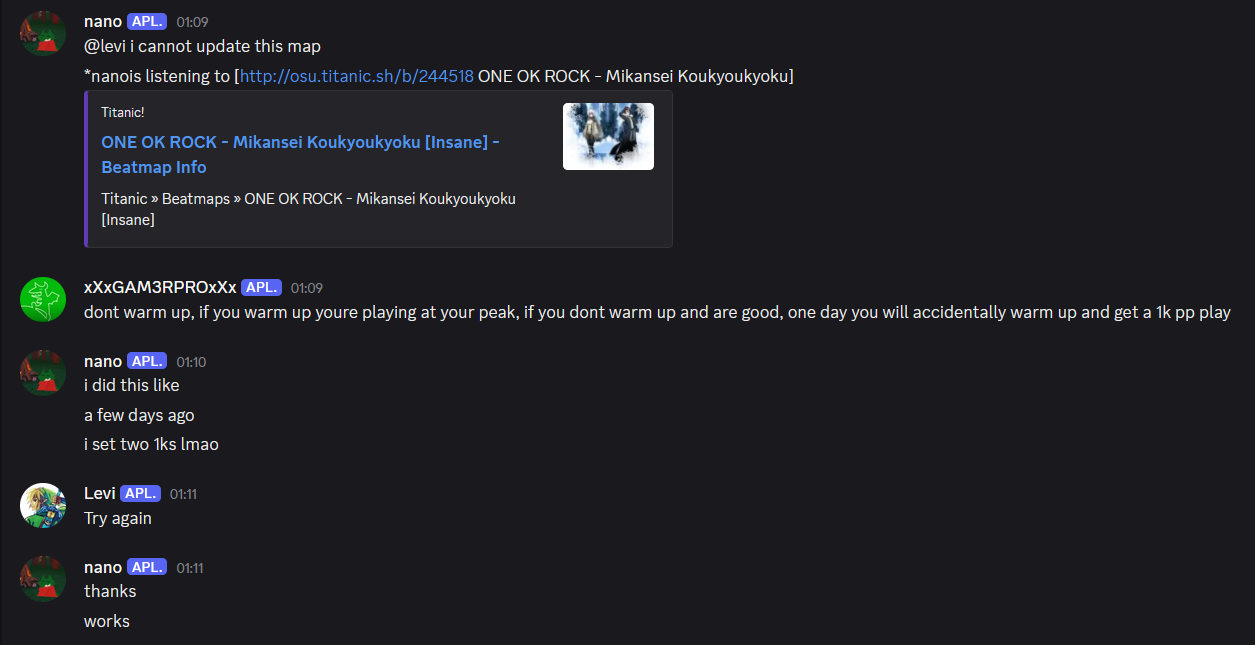Click nano's username at the 01:11 message

click(x=103, y=567)
